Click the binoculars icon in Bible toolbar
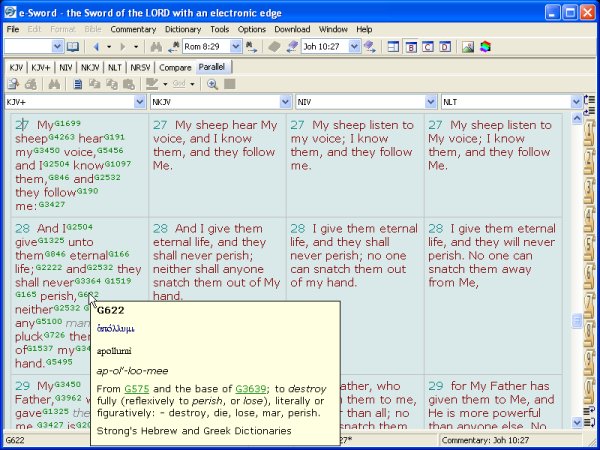600x450 pixels. (x=54, y=84)
